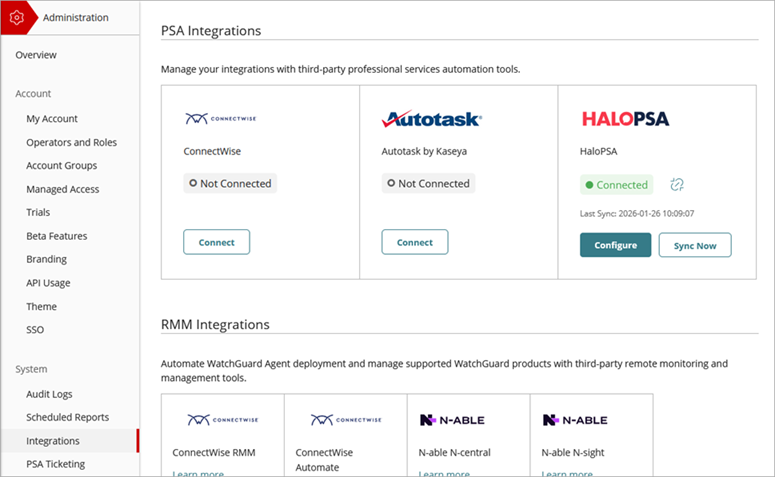Click the RMM Integrations heading
Image resolution: width=775 pixels, height=478 pixels.
click(215, 325)
